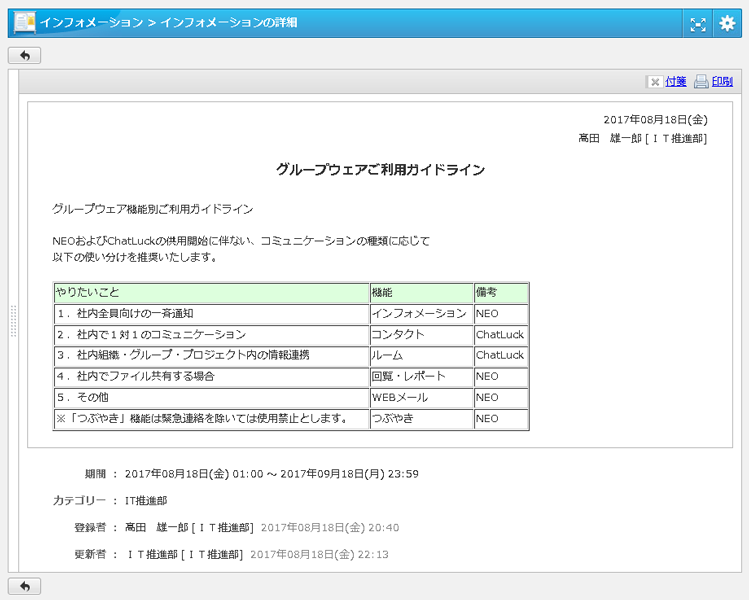749x600 pixels.
Task: Open the 印刷 print link
Action: coord(722,82)
